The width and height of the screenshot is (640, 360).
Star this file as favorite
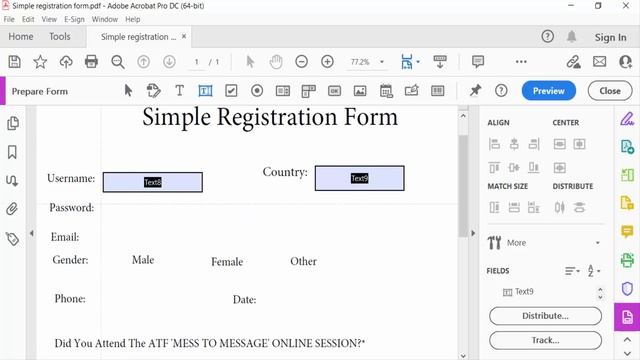(x=40, y=62)
